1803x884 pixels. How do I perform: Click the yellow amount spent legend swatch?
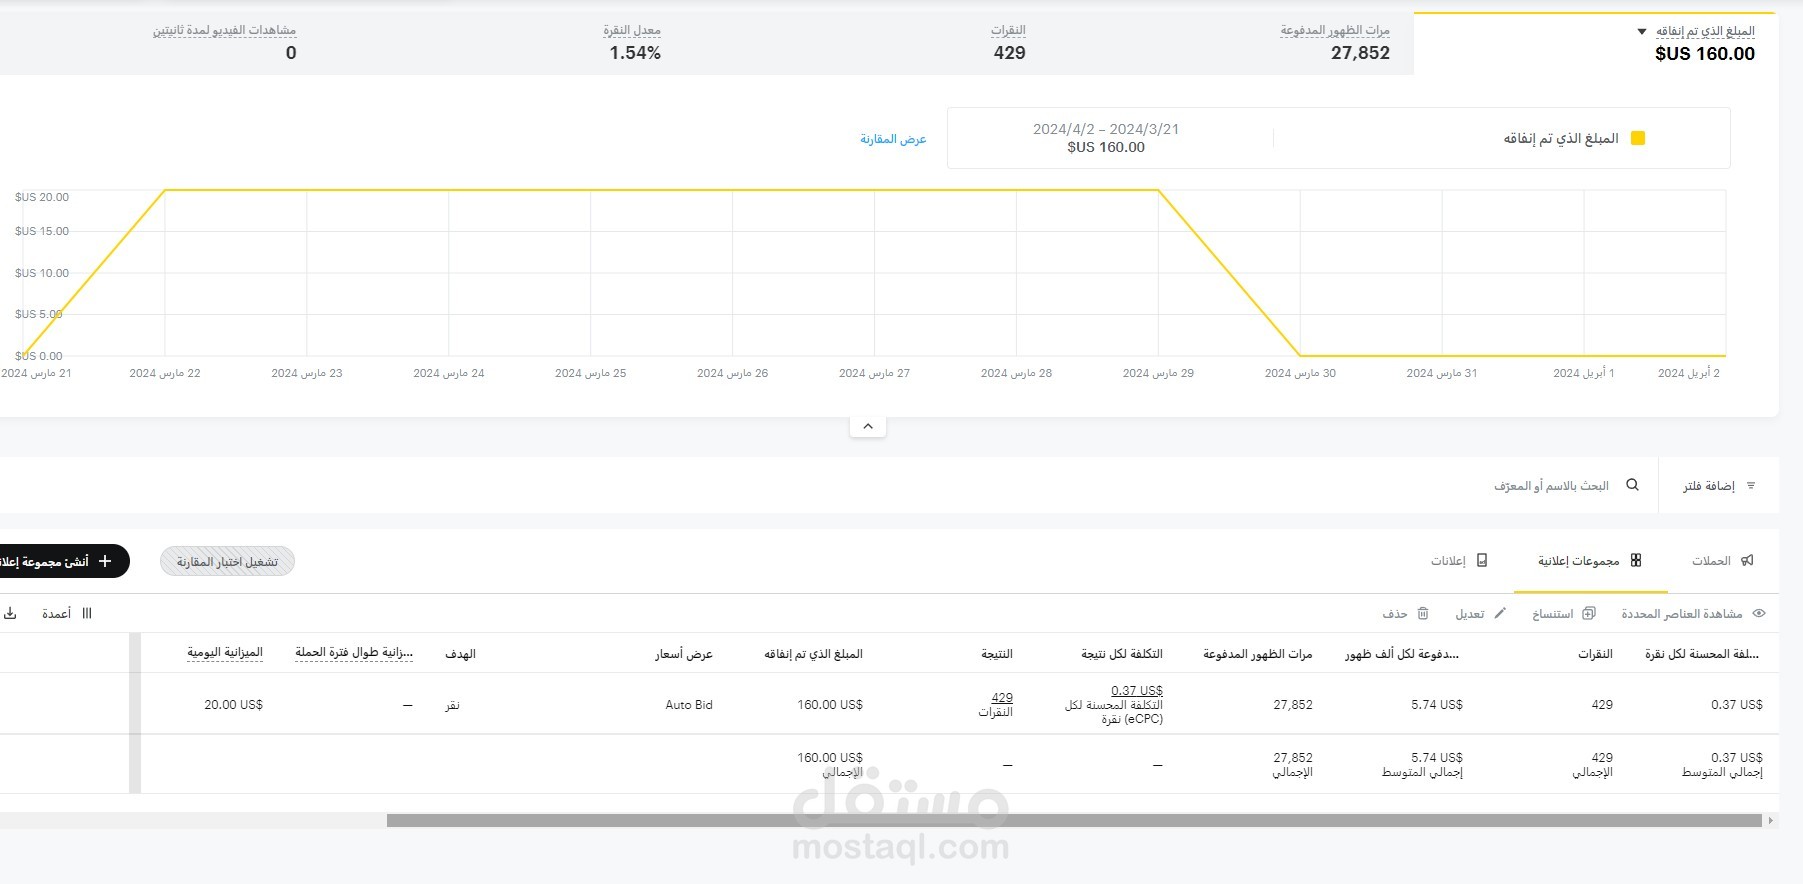(1638, 138)
